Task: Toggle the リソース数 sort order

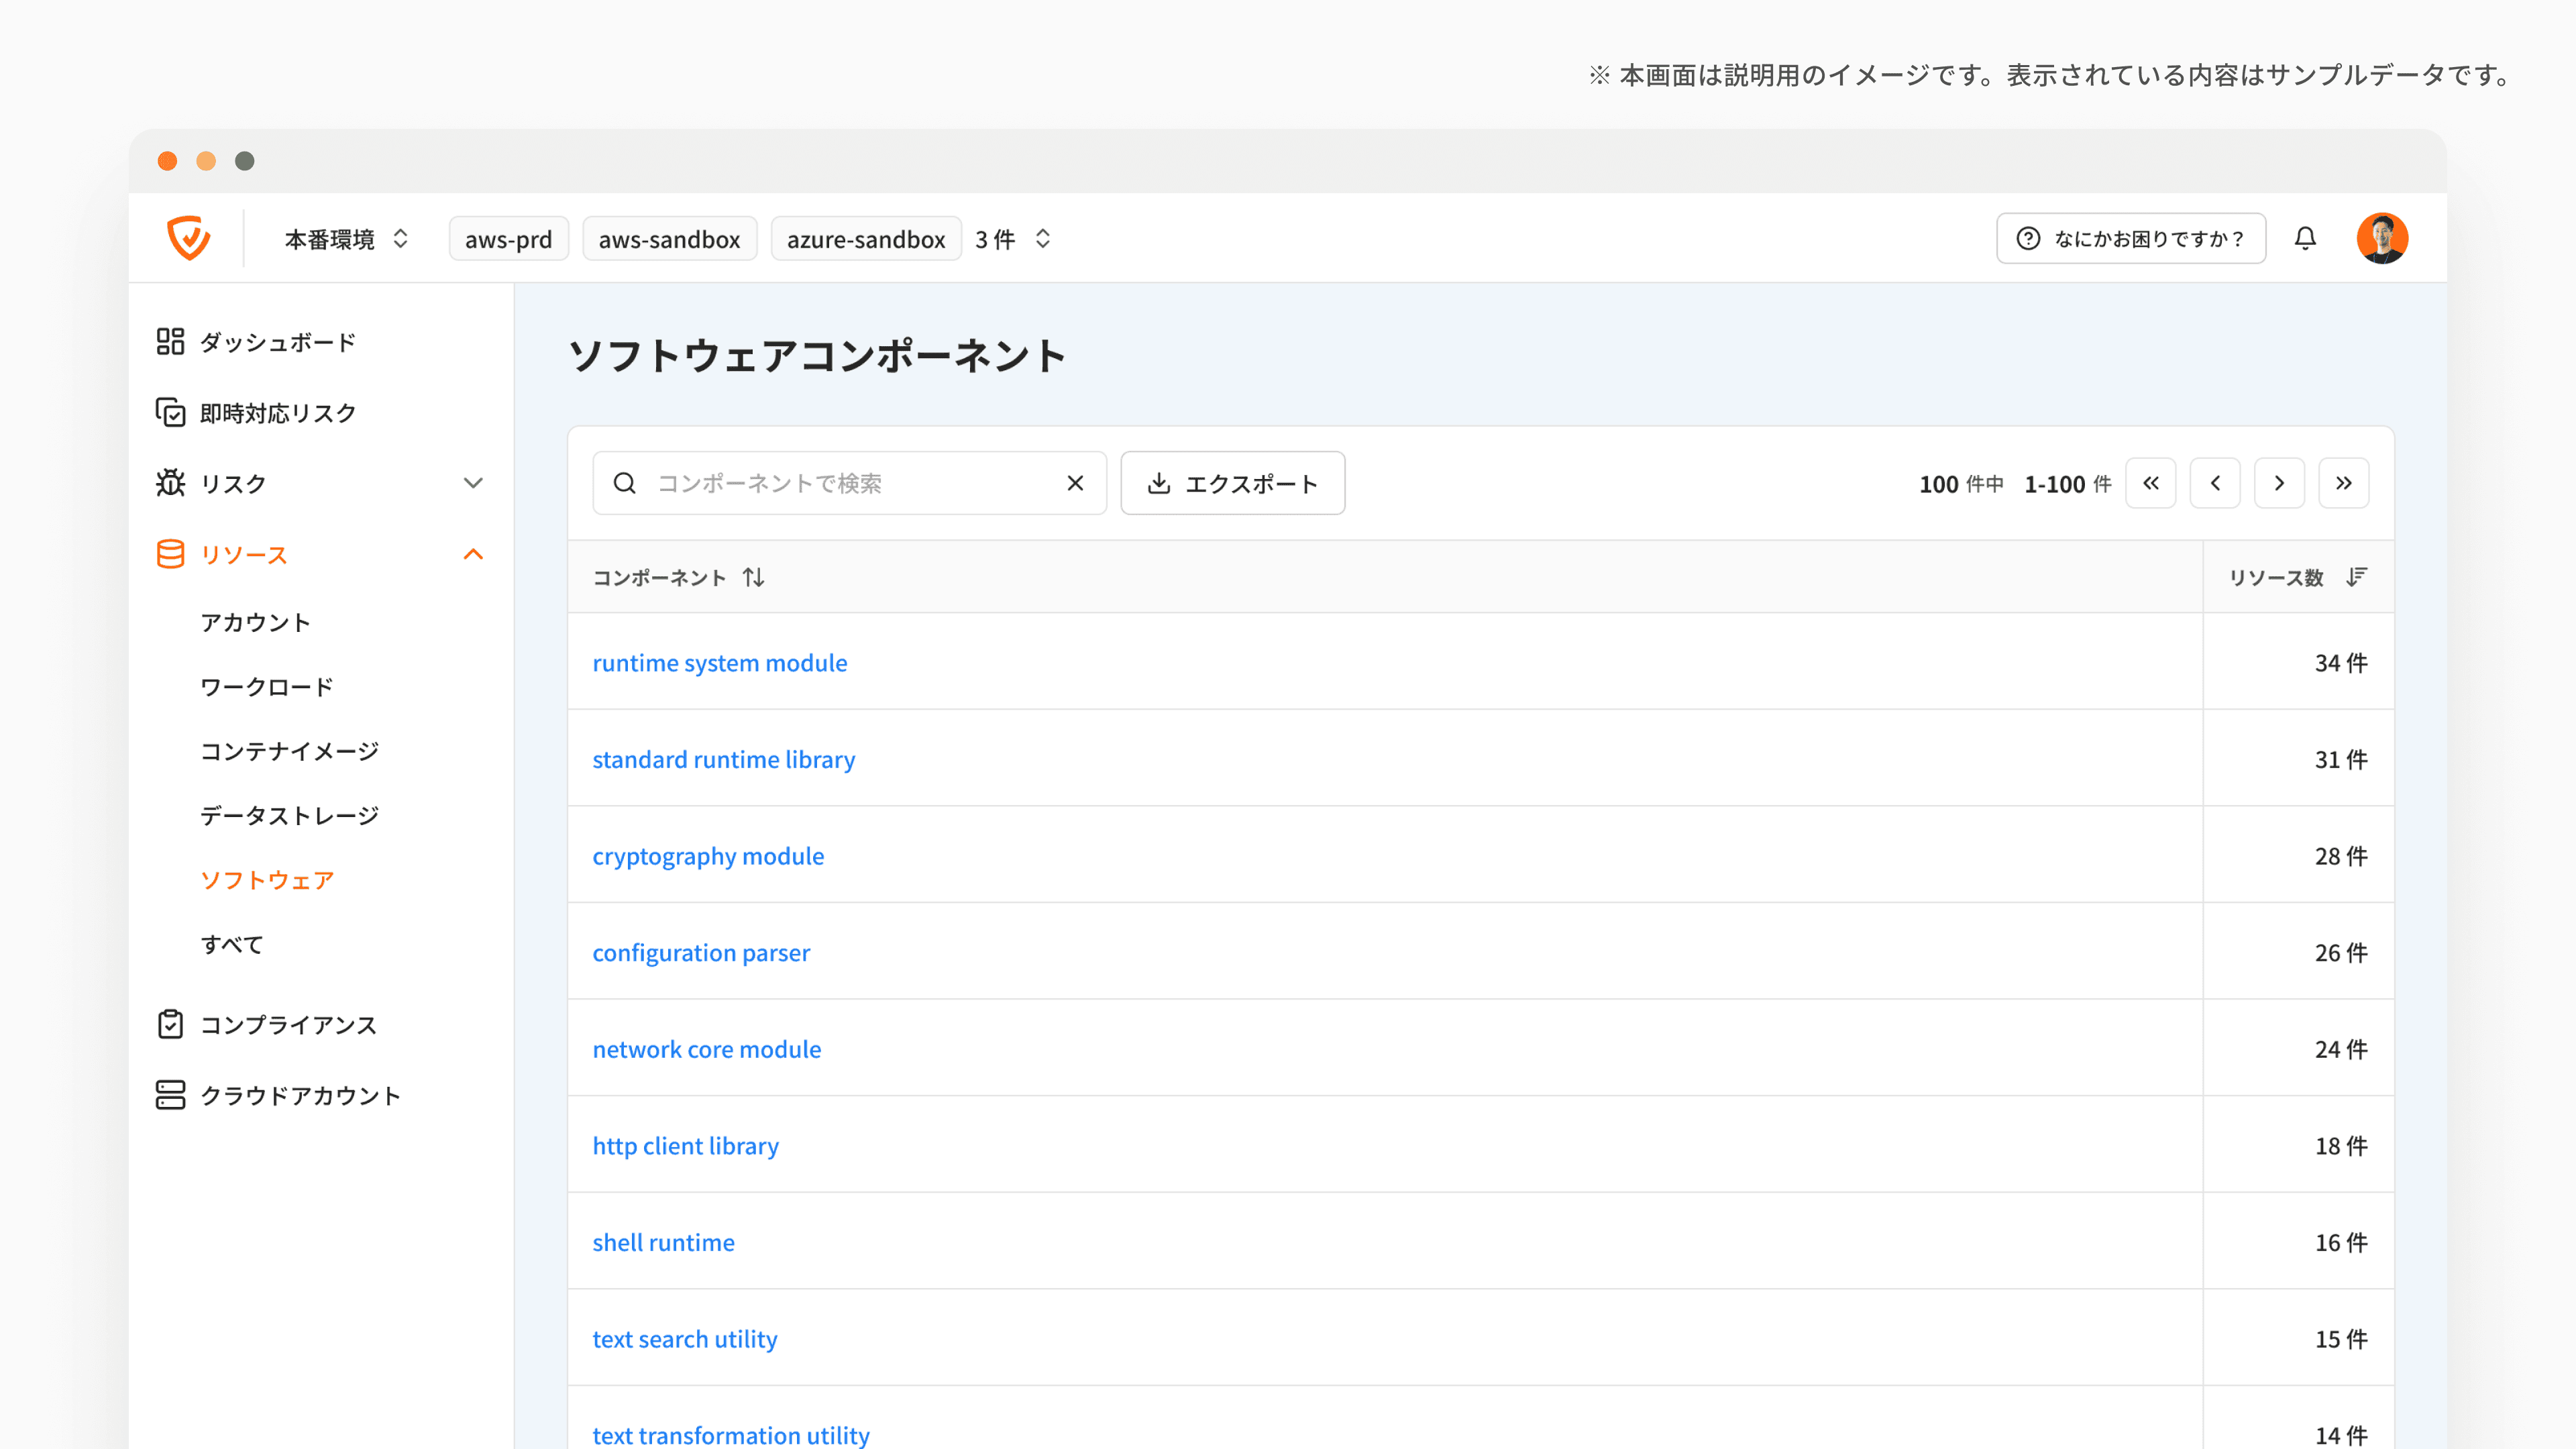Action: click(x=2356, y=577)
